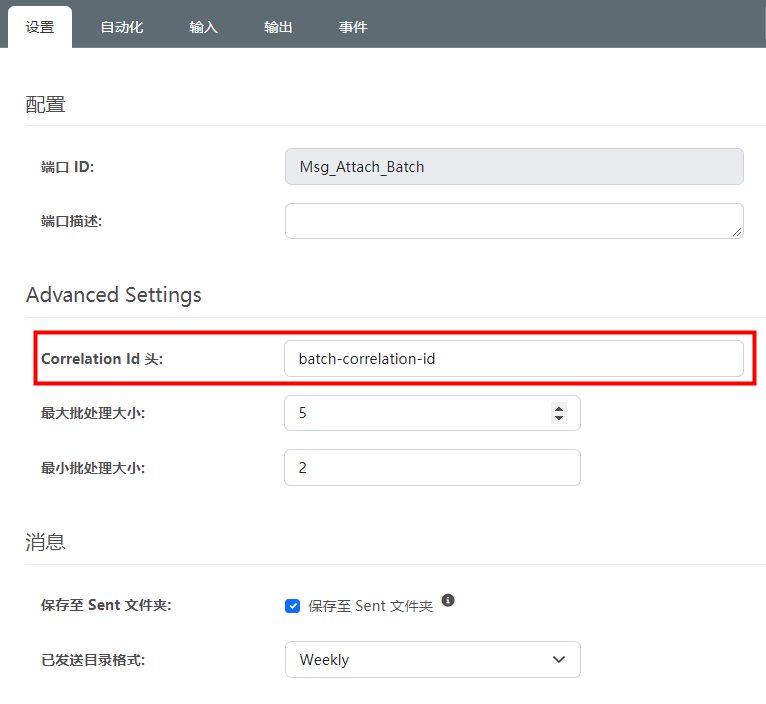Focus the 端口描述 text area

tap(514, 221)
